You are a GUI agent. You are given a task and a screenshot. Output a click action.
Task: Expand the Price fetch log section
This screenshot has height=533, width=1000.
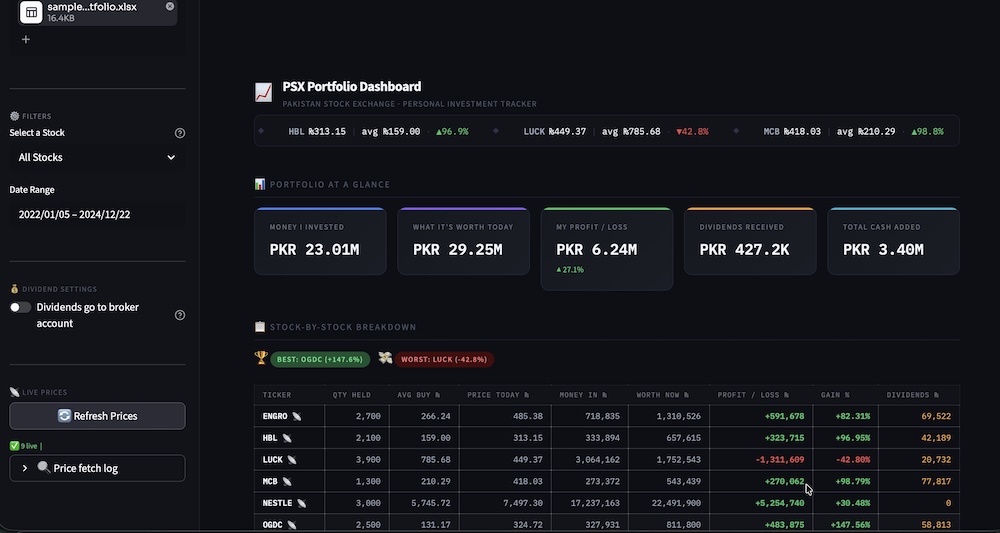point(97,468)
